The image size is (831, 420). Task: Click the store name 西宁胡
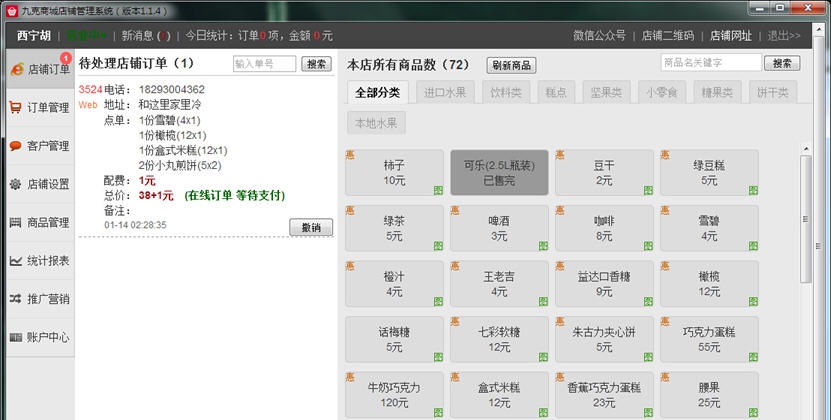coord(34,36)
